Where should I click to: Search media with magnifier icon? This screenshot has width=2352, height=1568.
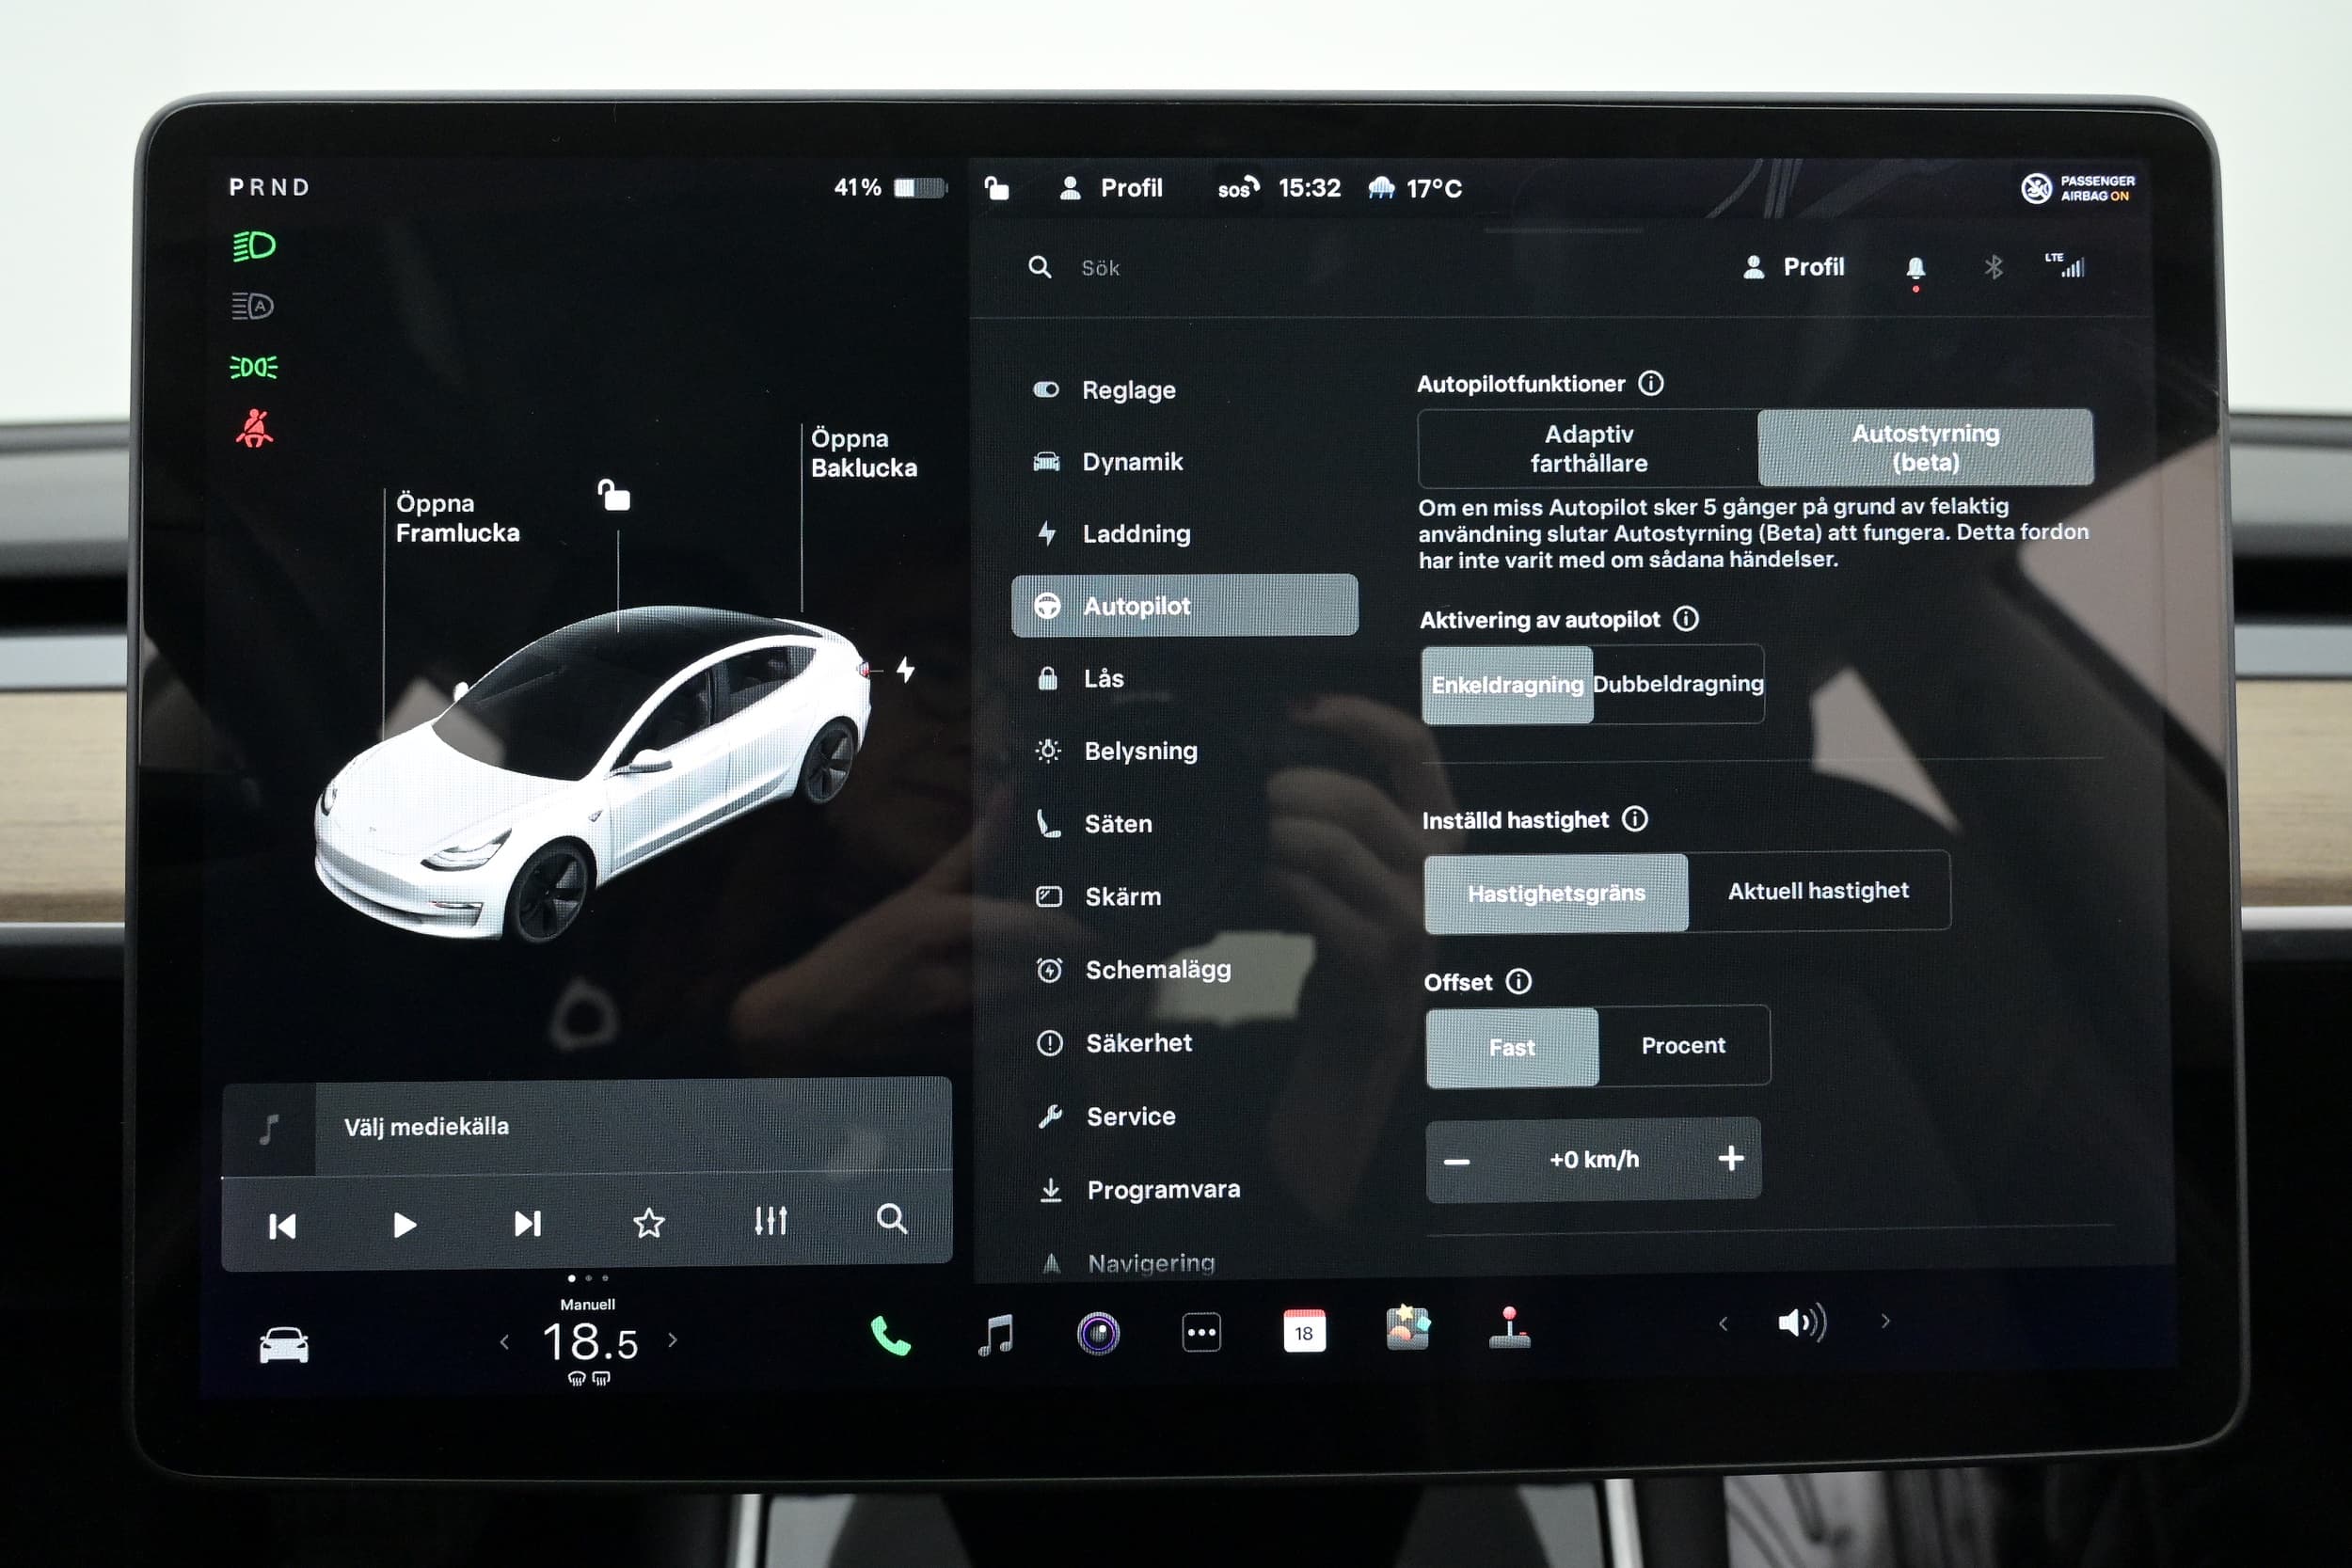[892, 1219]
